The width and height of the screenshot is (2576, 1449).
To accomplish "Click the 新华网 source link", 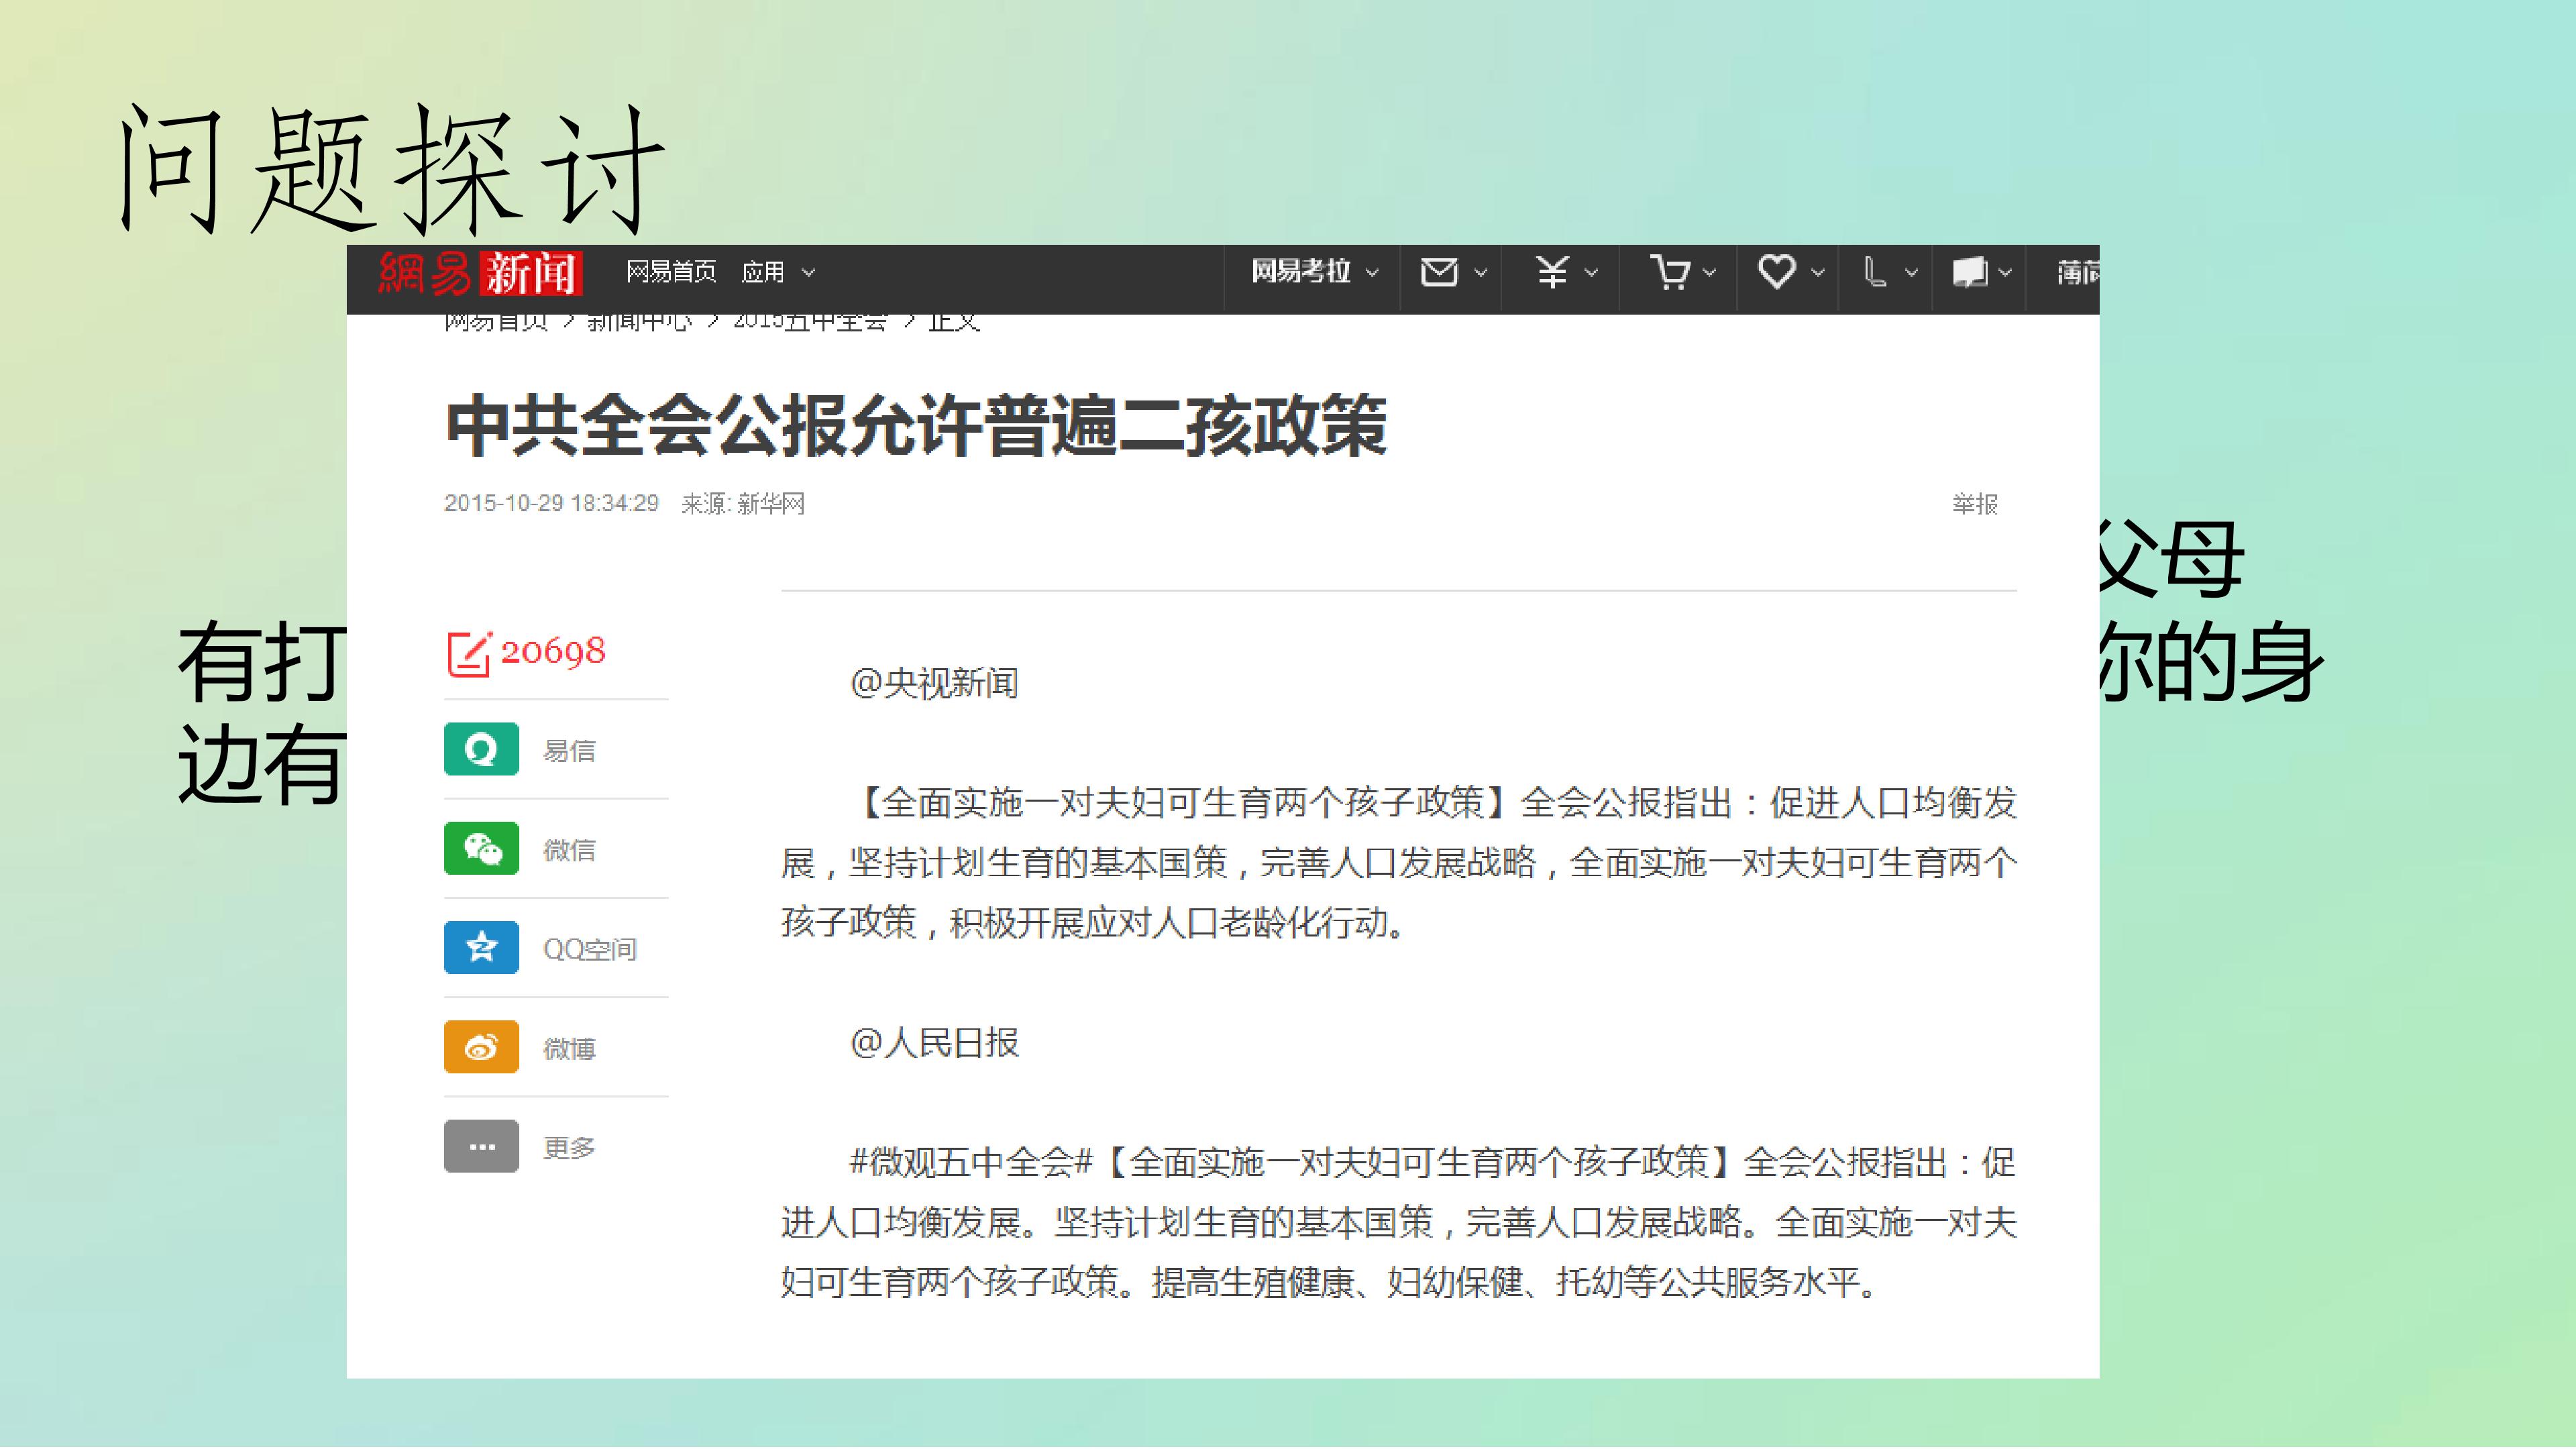I will [771, 504].
